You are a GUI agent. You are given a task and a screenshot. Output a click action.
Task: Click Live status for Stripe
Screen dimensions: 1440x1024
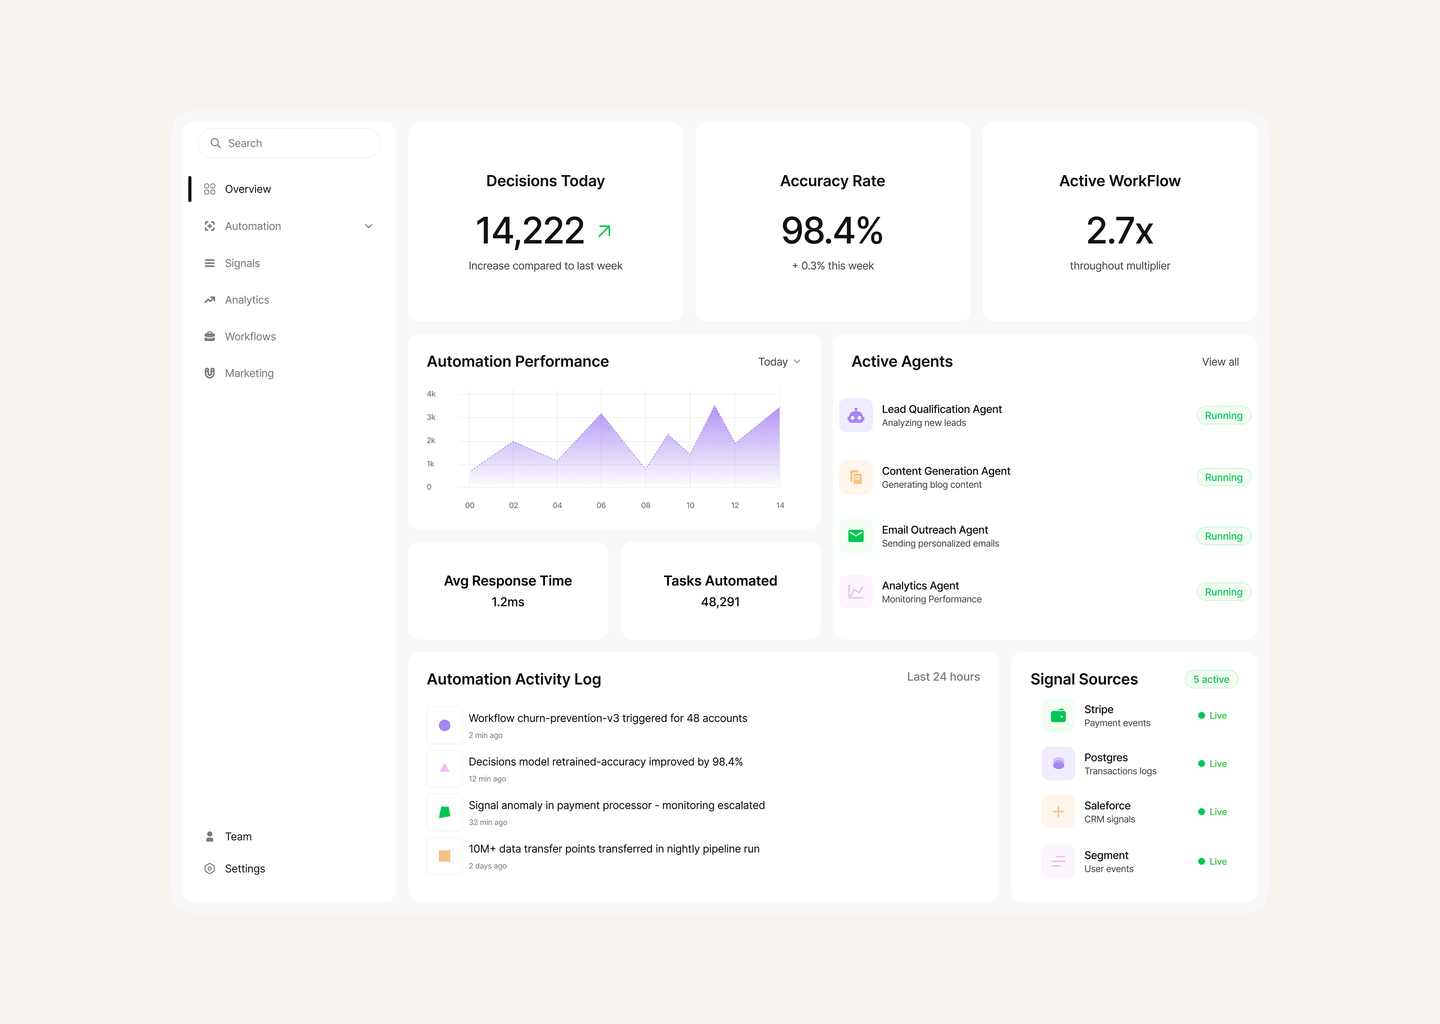click(x=1212, y=716)
